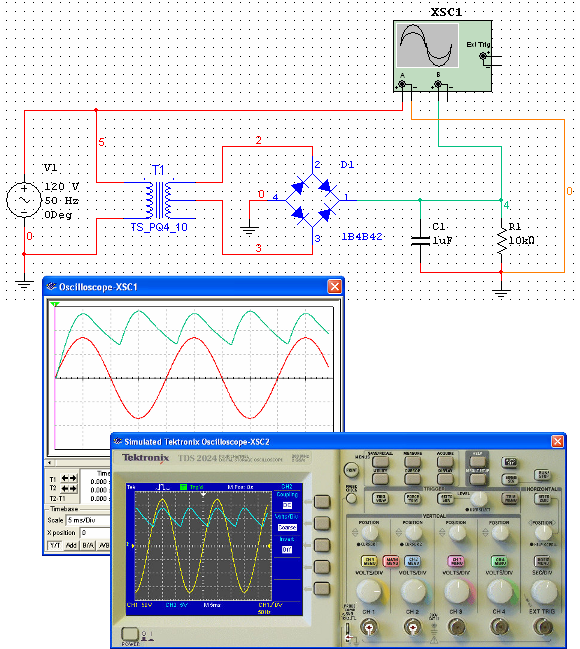Screen dimensions: 580x649
Task: Click the TRIG MENU button
Action: click(x=510, y=498)
